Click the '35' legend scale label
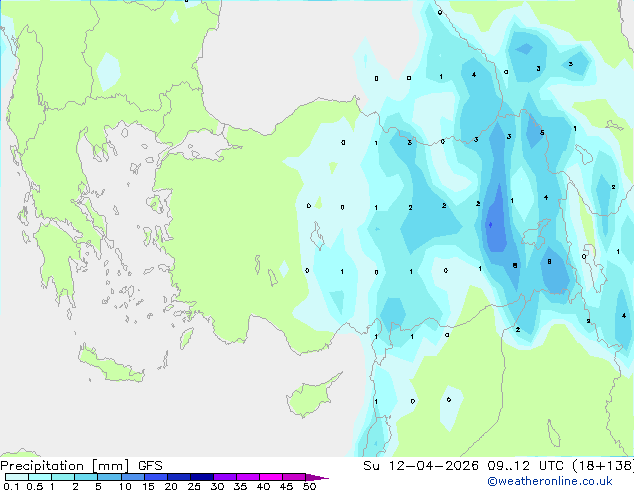The width and height of the screenshot is (634, 490). pyautogui.click(x=240, y=486)
